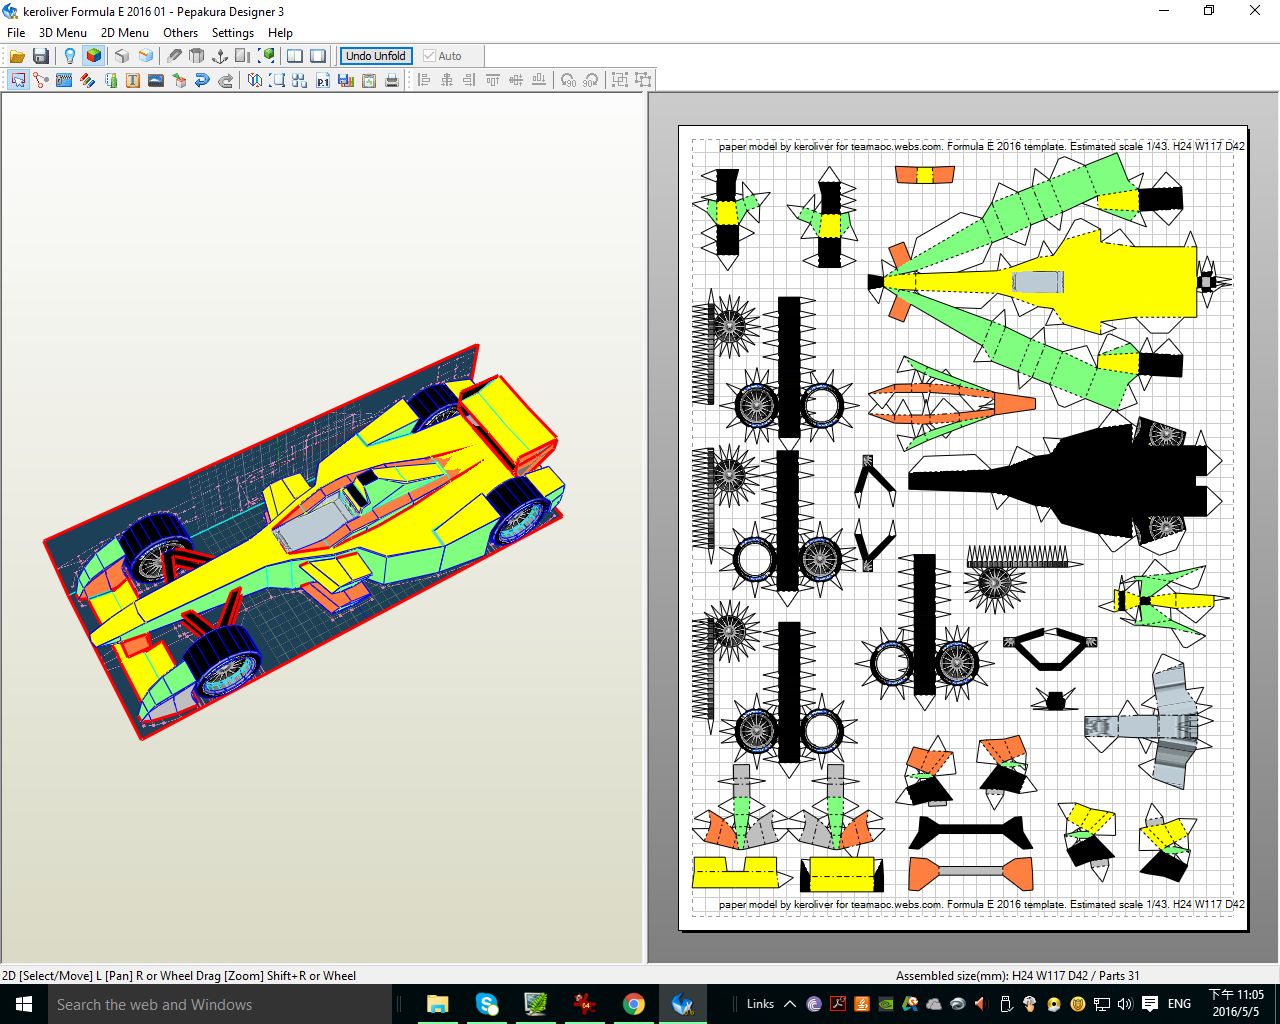Open the File menu
This screenshot has width=1280, height=1024.
(16, 32)
